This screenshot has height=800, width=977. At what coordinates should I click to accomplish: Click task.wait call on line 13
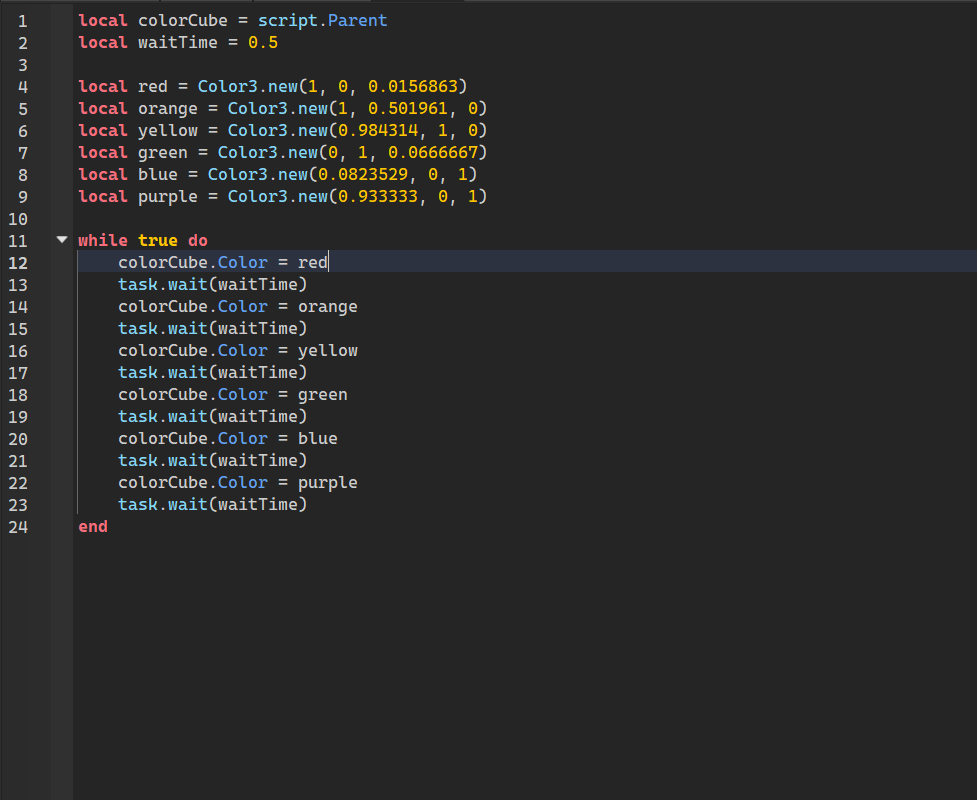click(212, 285)
